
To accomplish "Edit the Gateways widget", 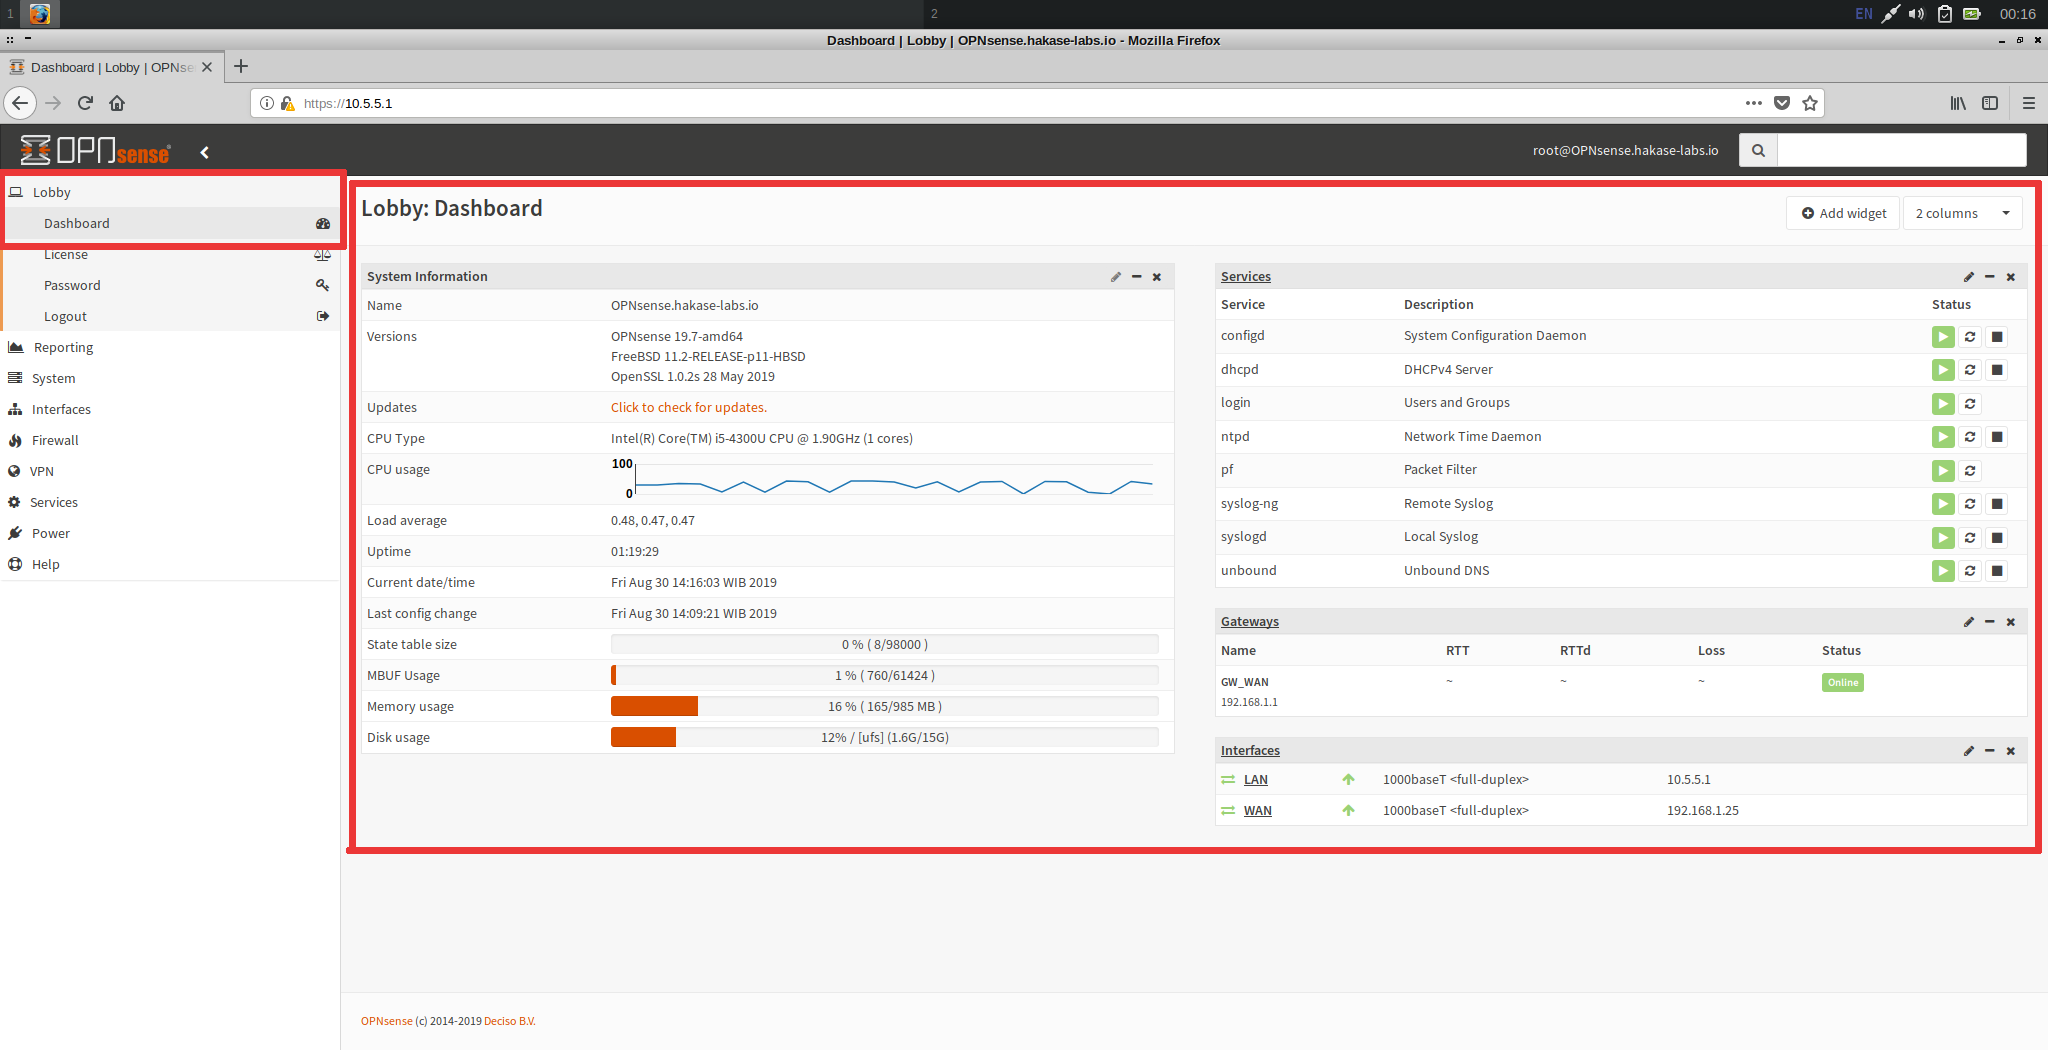I will tap(1968, 622).
